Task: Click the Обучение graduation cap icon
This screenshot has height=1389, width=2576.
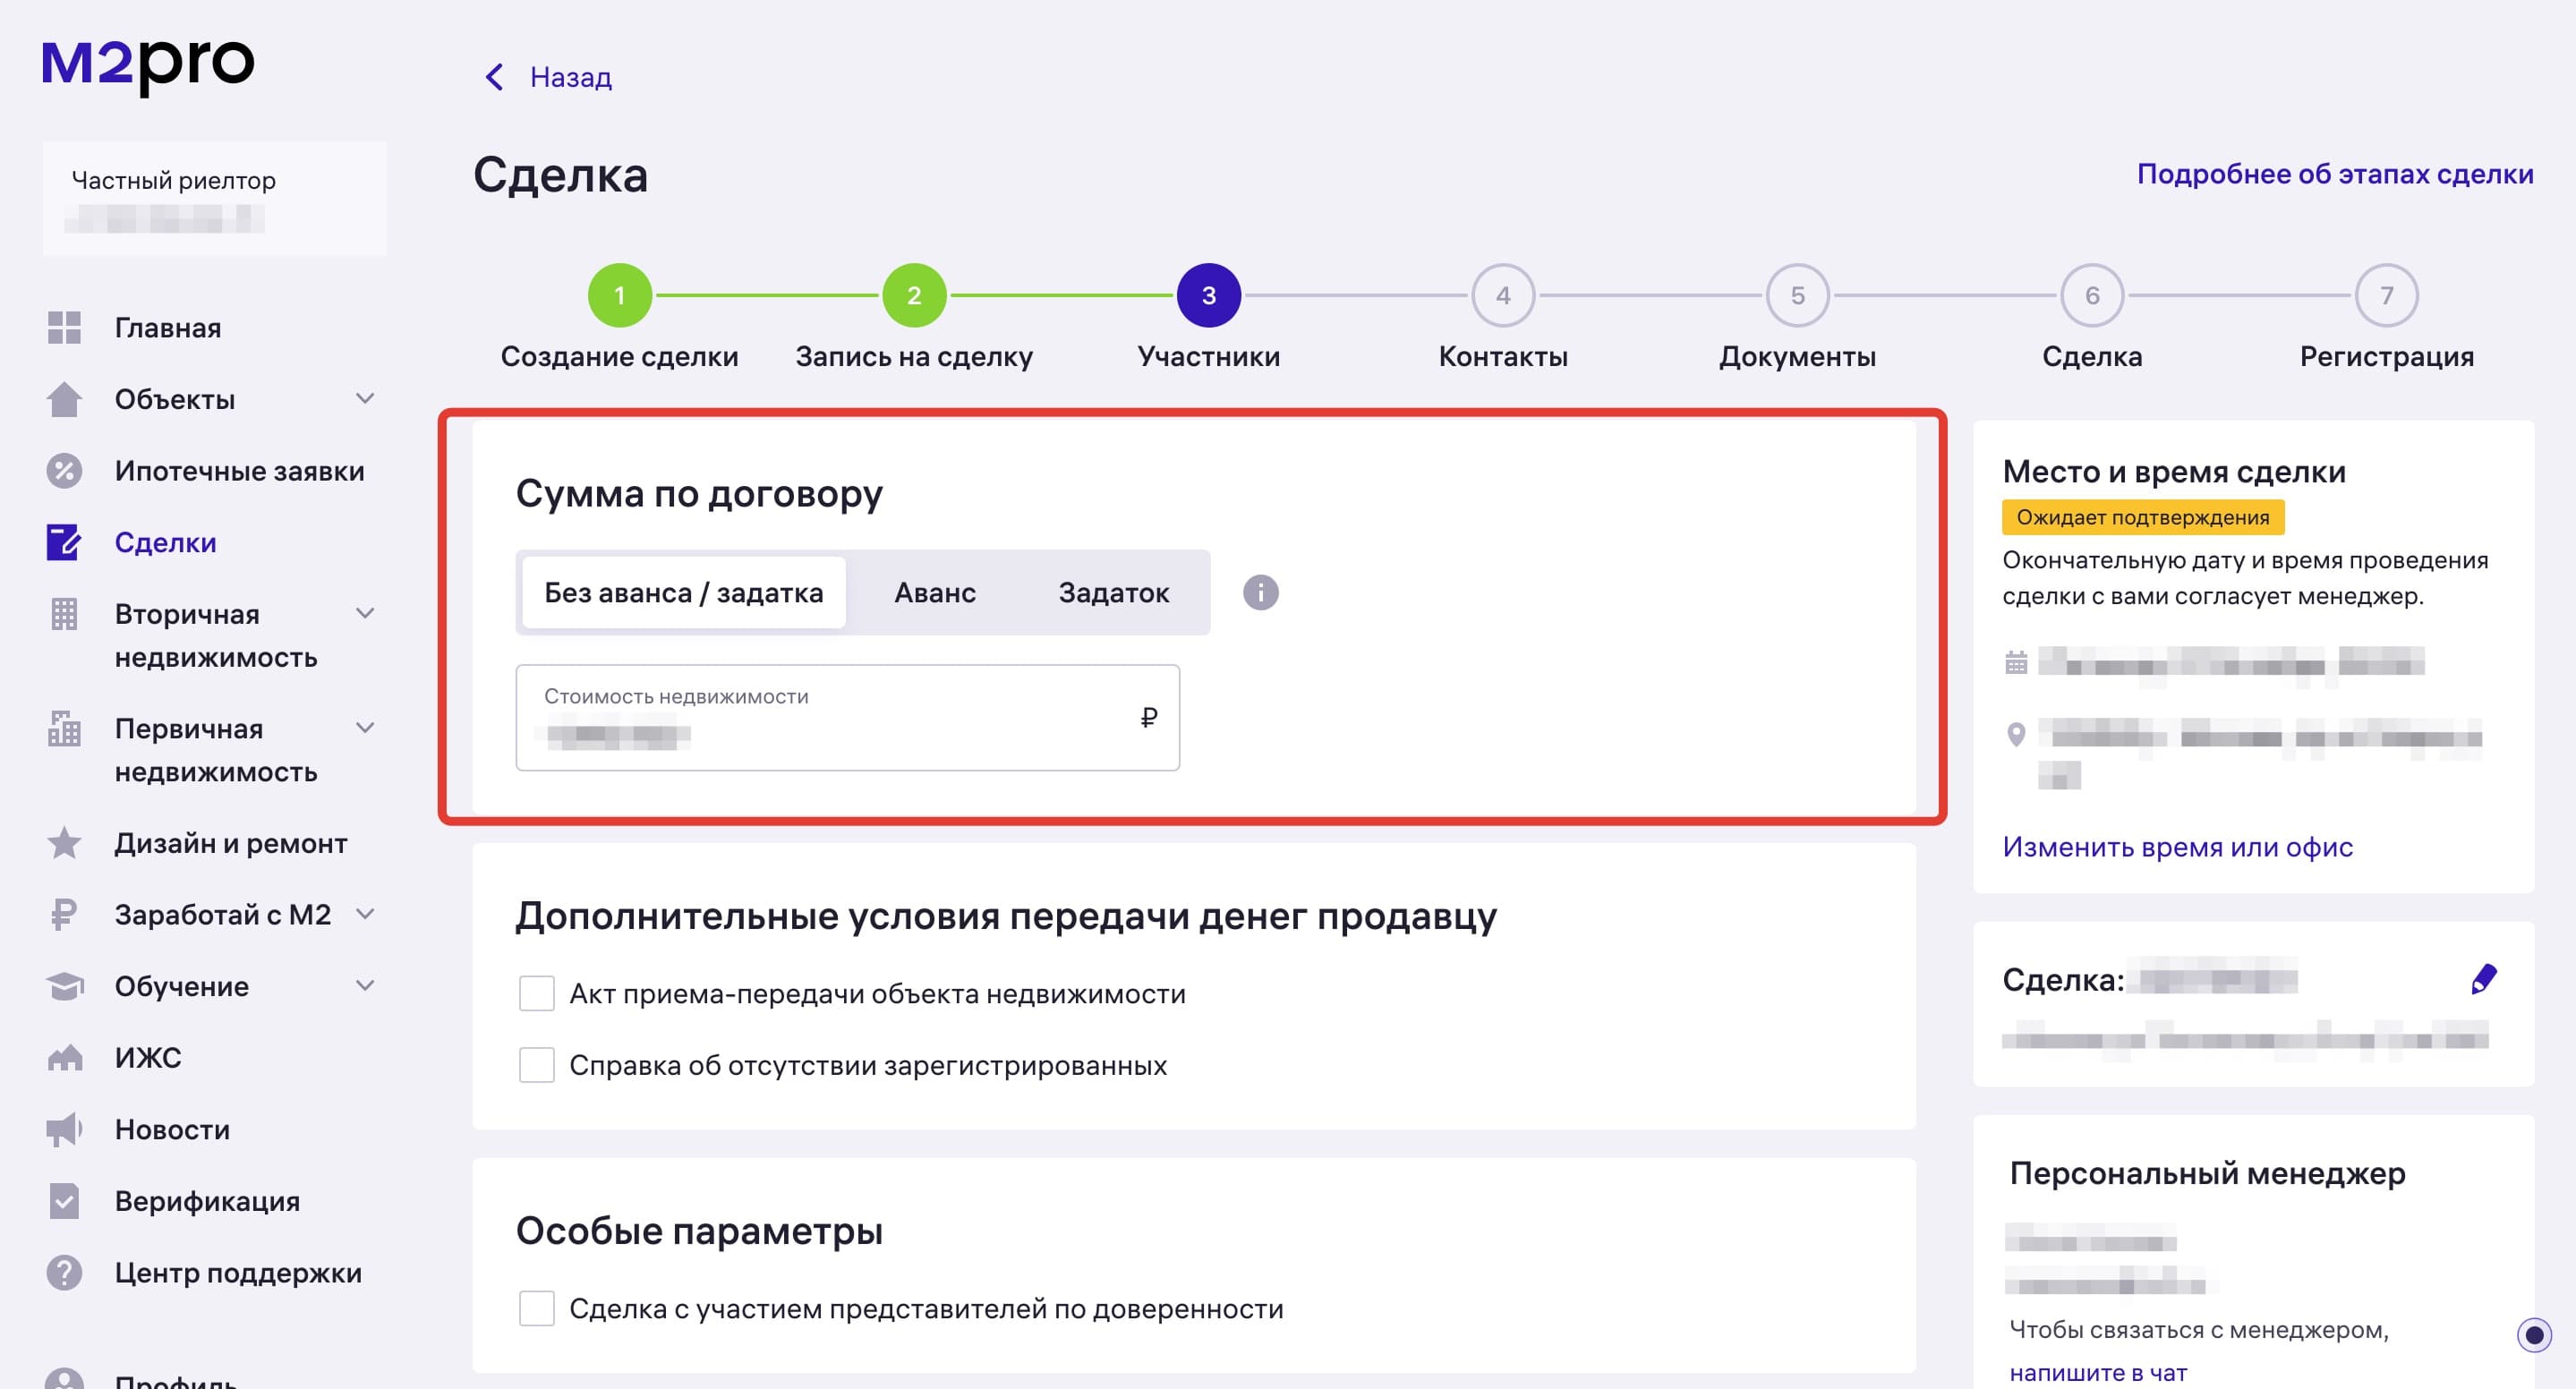Action: tap(64, 986)
